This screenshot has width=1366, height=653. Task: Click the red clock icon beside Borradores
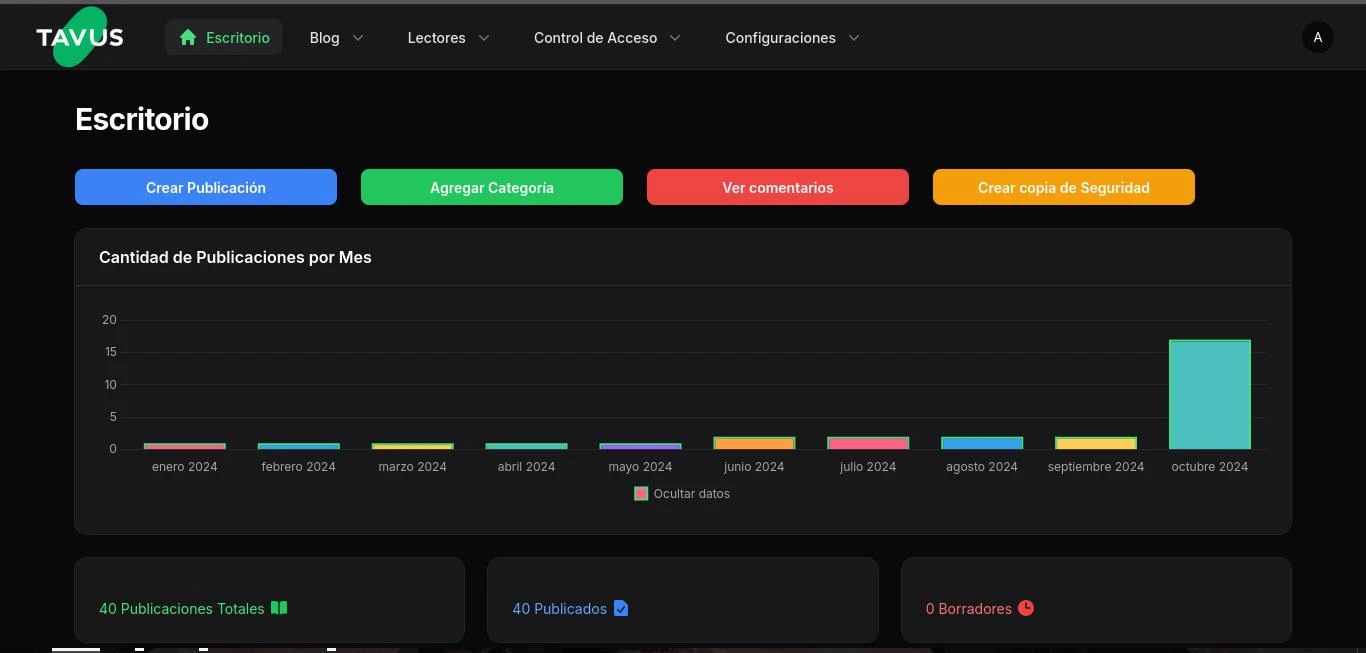coord(1026,608)
